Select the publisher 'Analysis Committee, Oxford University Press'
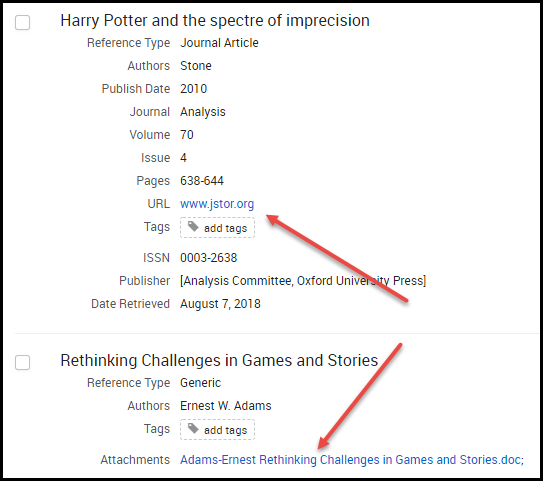 coord(303,281)
